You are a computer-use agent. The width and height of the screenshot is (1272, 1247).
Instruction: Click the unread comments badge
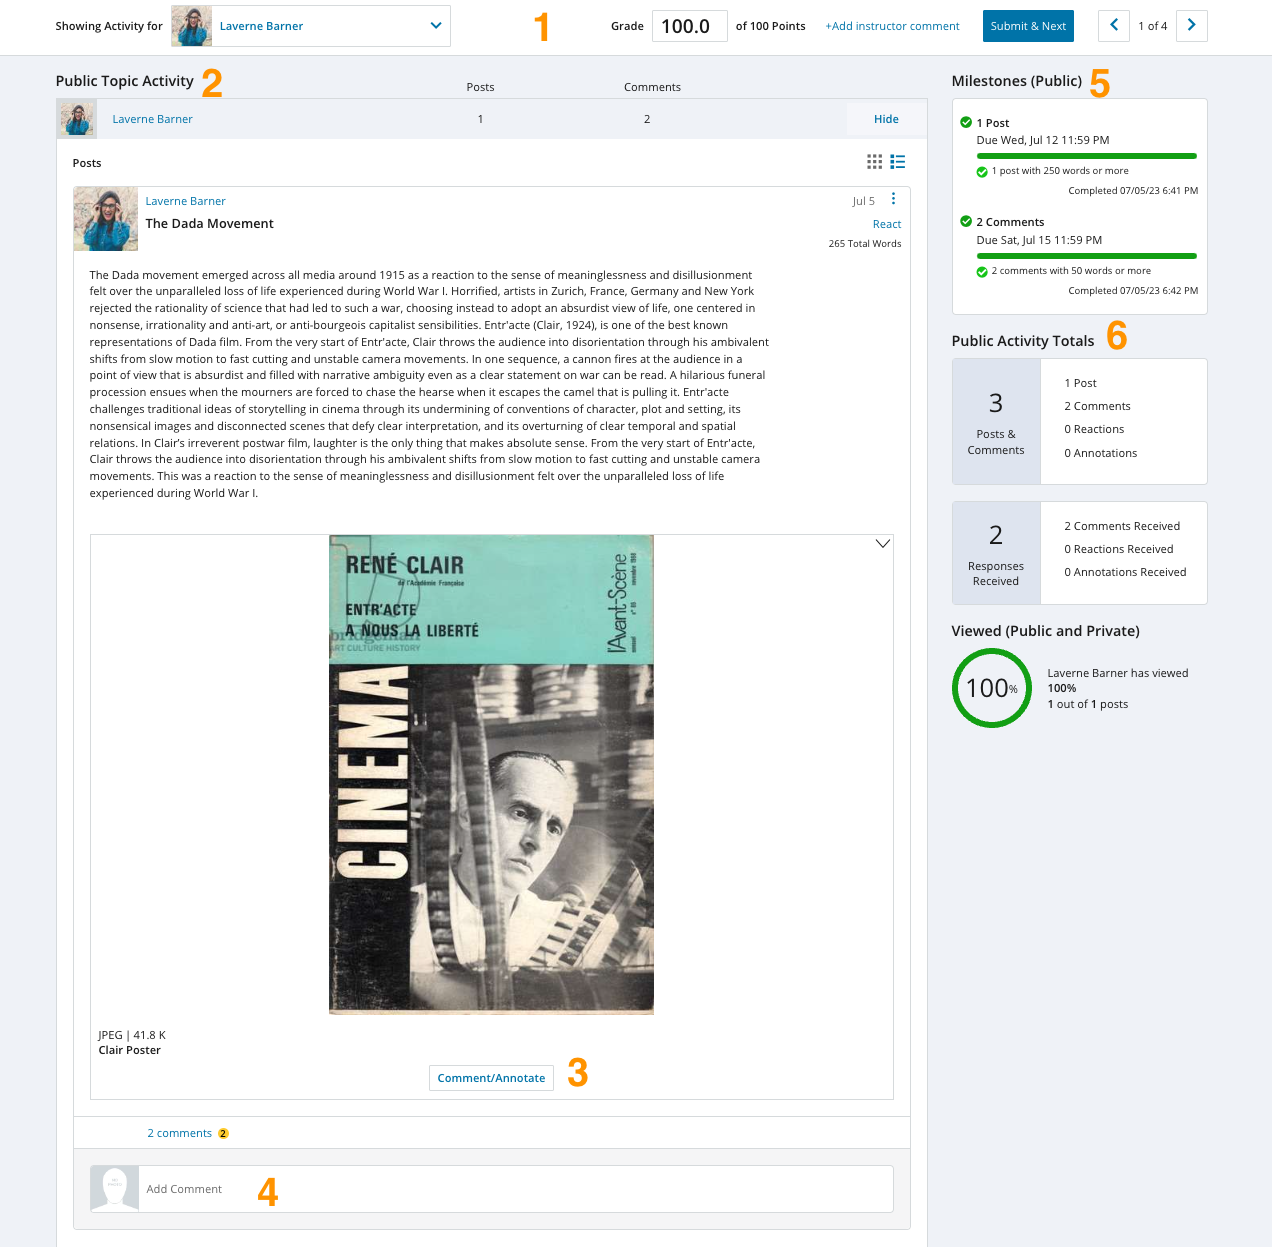(x=223, y=1133)
